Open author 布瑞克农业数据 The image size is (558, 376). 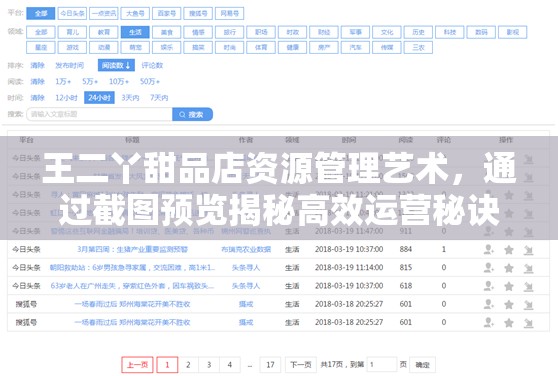click(246, 250)
